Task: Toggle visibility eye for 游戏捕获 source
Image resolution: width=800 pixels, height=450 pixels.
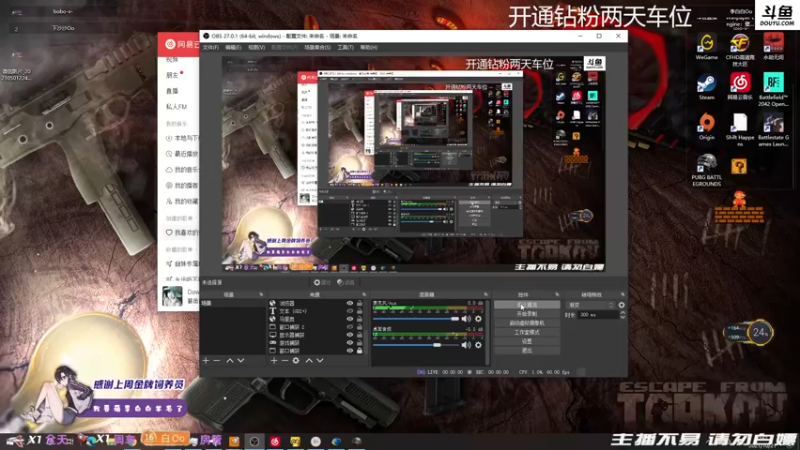Action: click(349, 343)
